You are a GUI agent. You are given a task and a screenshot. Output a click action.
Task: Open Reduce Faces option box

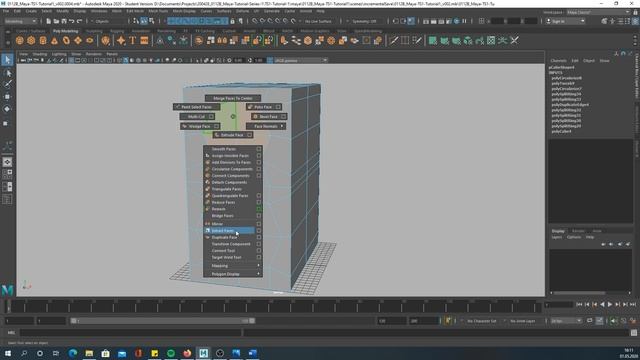[259, 202]
